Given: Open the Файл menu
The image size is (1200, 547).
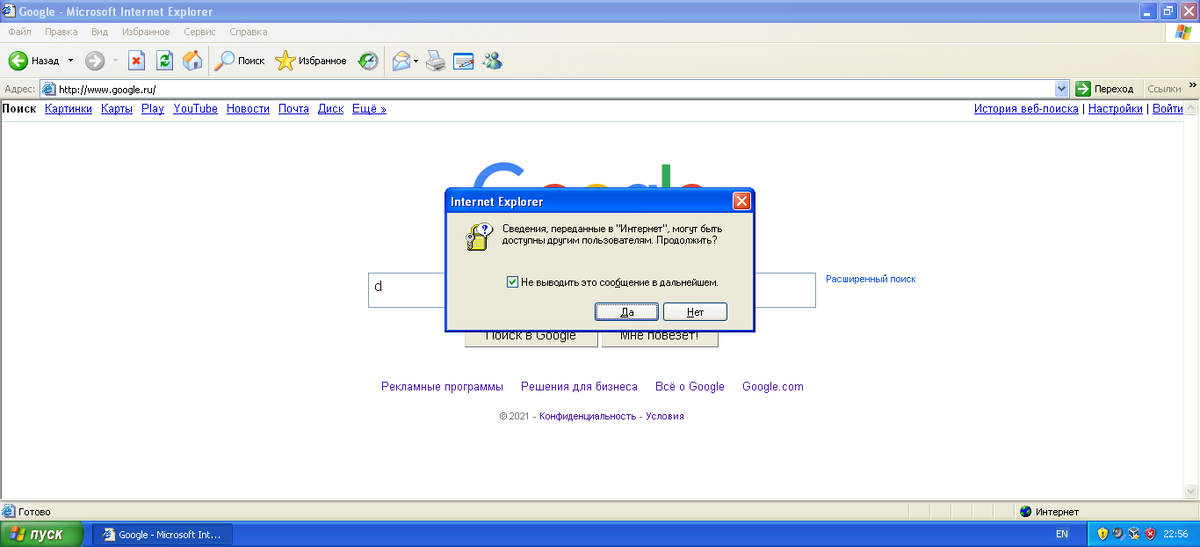Looking at the screenshot, I should 19,32.
